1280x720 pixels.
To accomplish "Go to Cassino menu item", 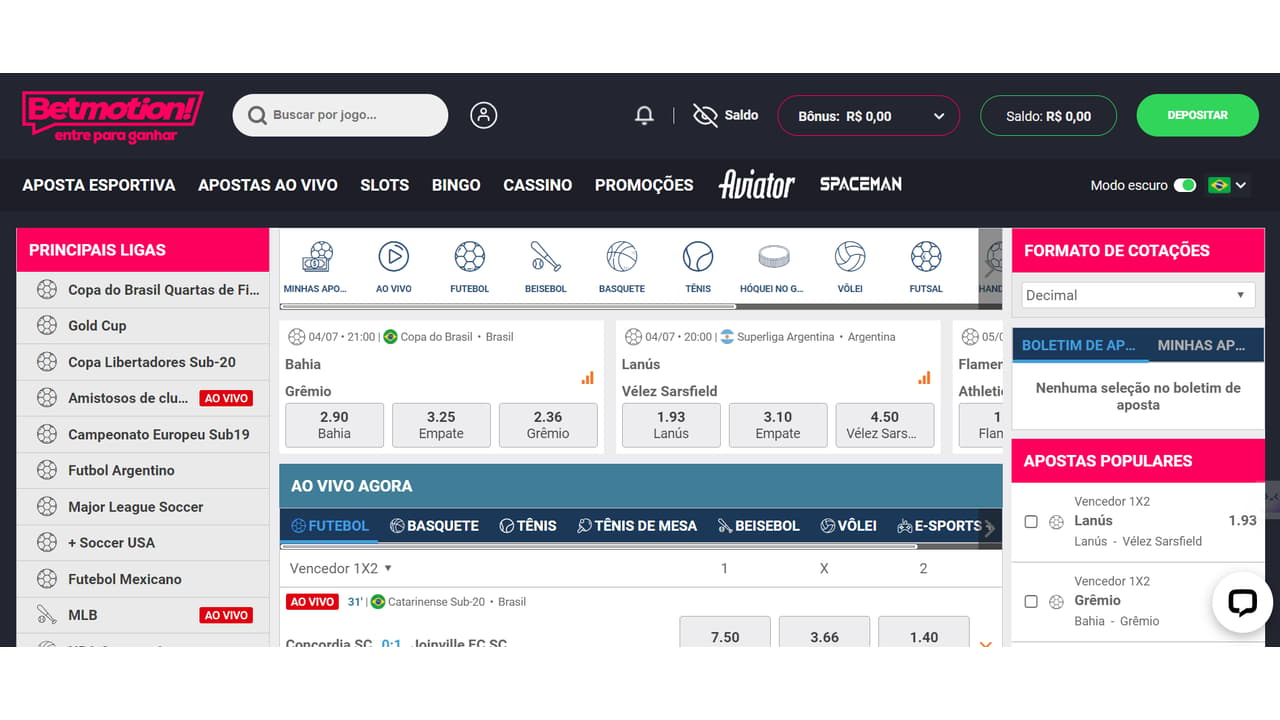I will coord(538,185).
